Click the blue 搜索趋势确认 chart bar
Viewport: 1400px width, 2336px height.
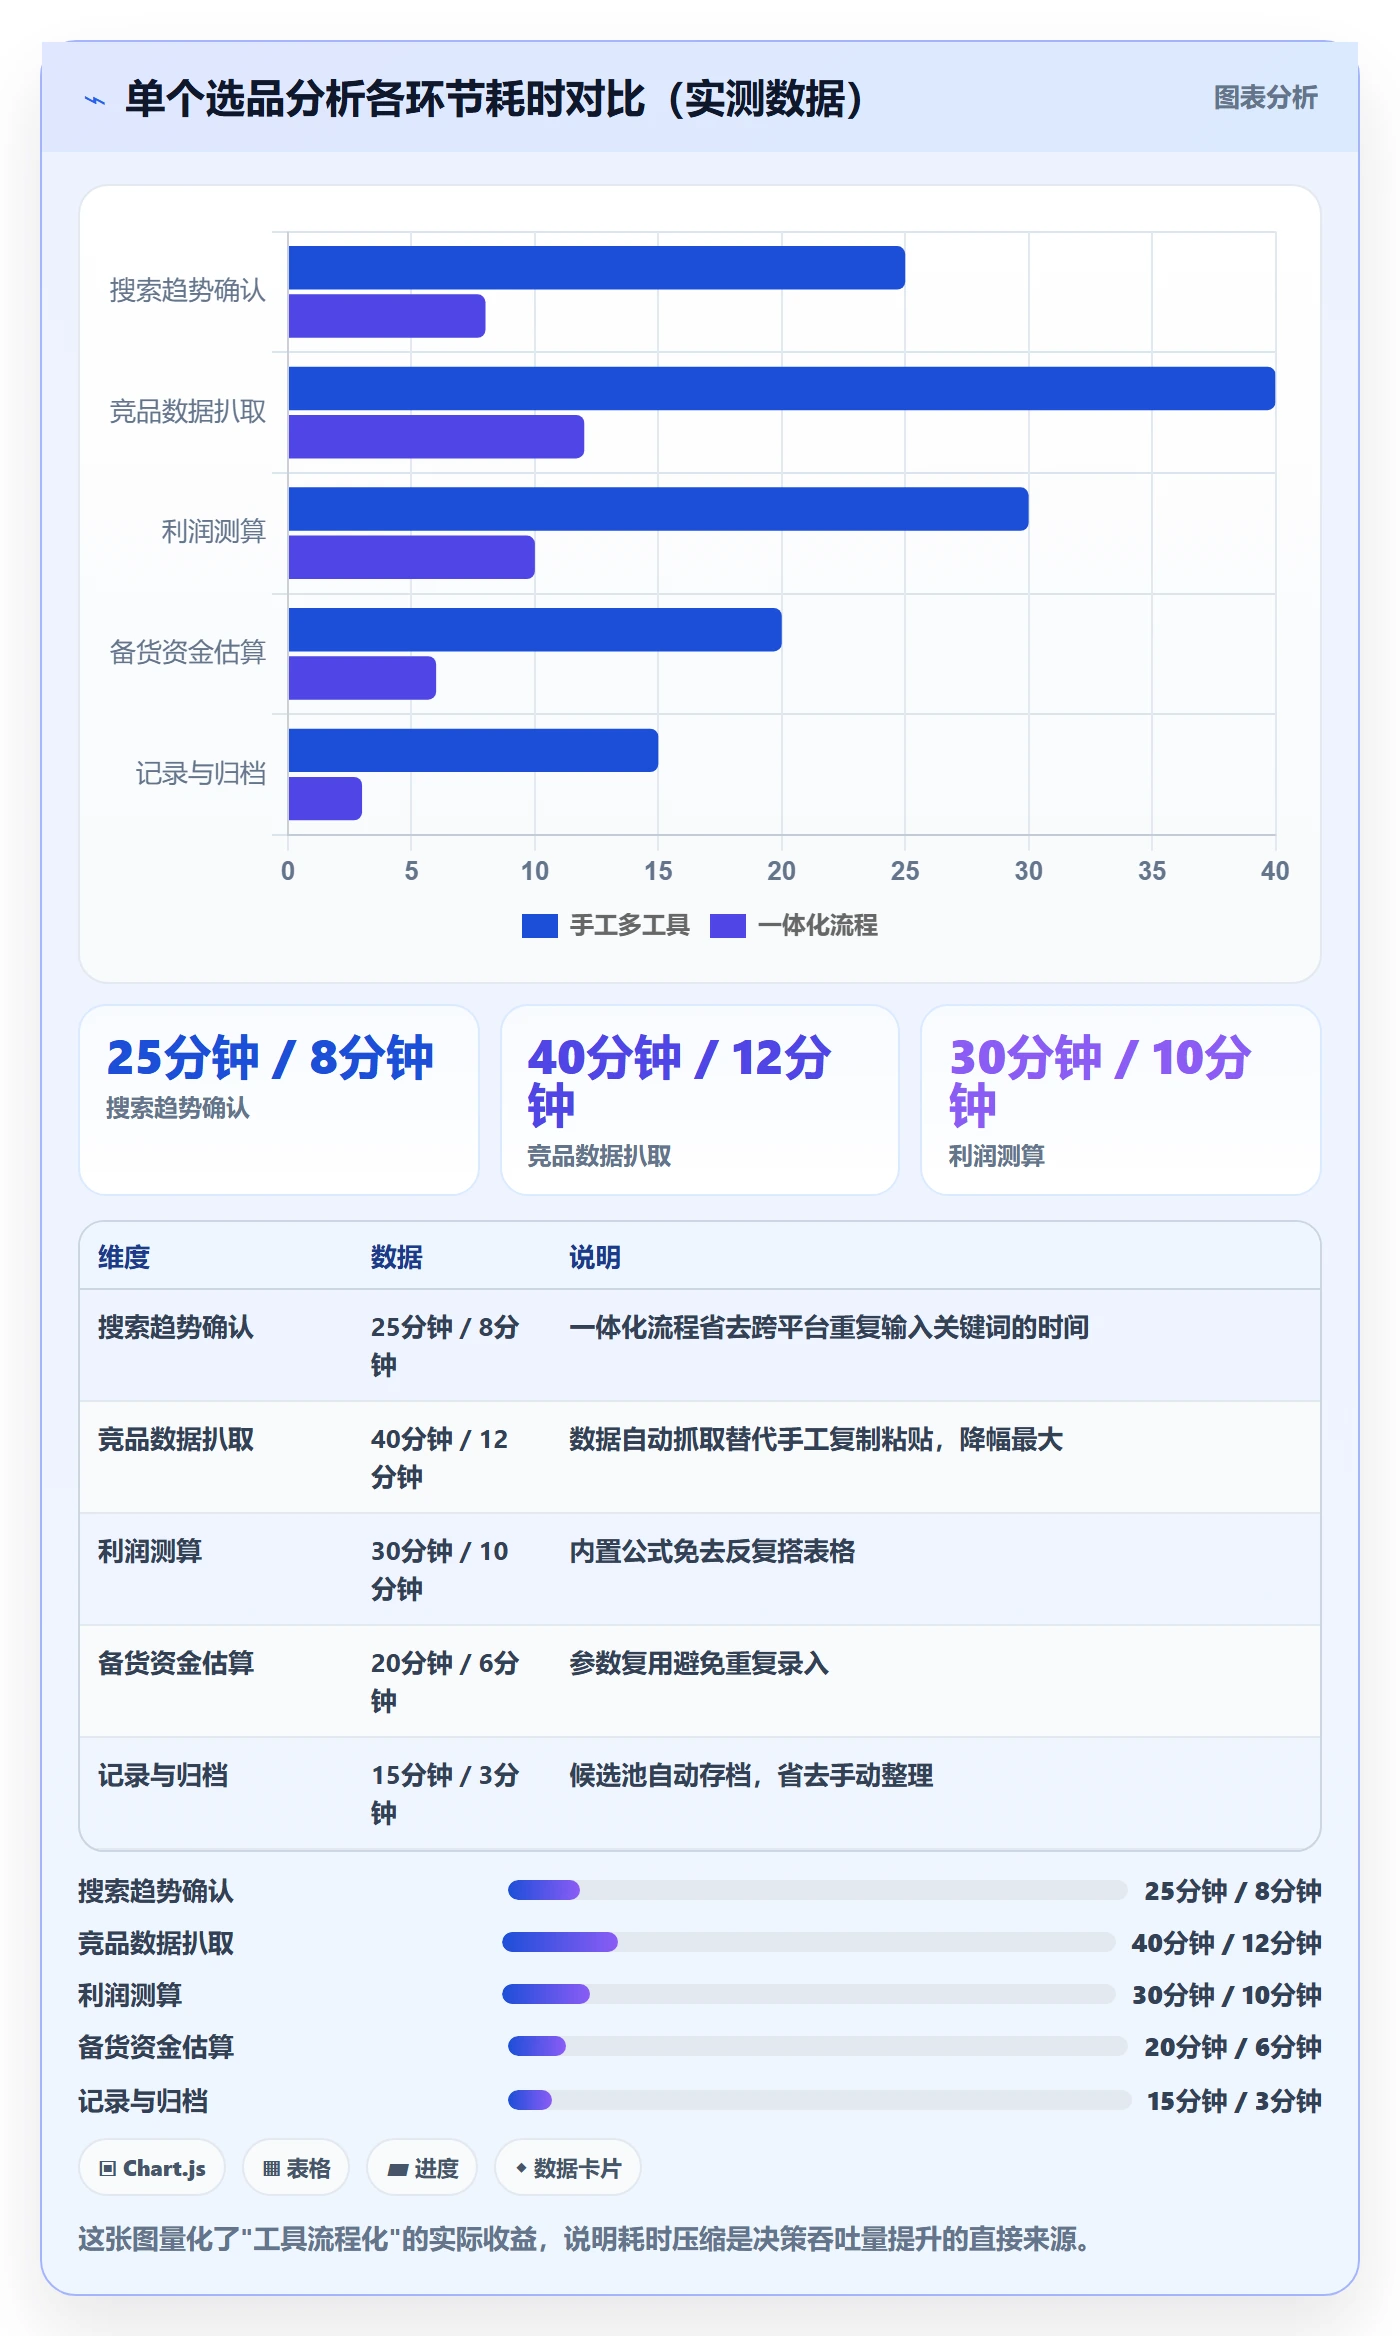596,268
